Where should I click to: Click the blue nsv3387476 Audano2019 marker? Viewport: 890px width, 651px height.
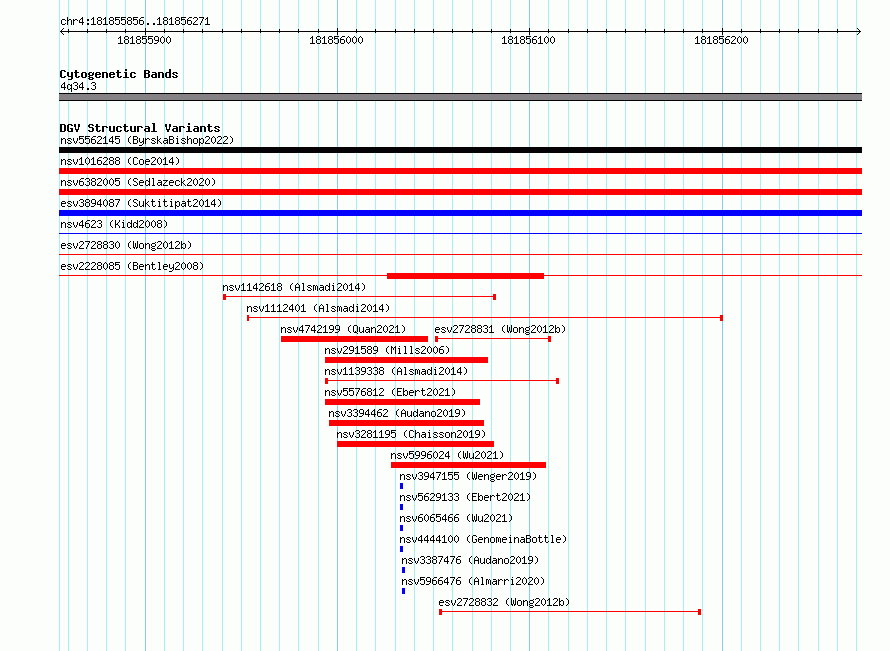pos(404,570)
